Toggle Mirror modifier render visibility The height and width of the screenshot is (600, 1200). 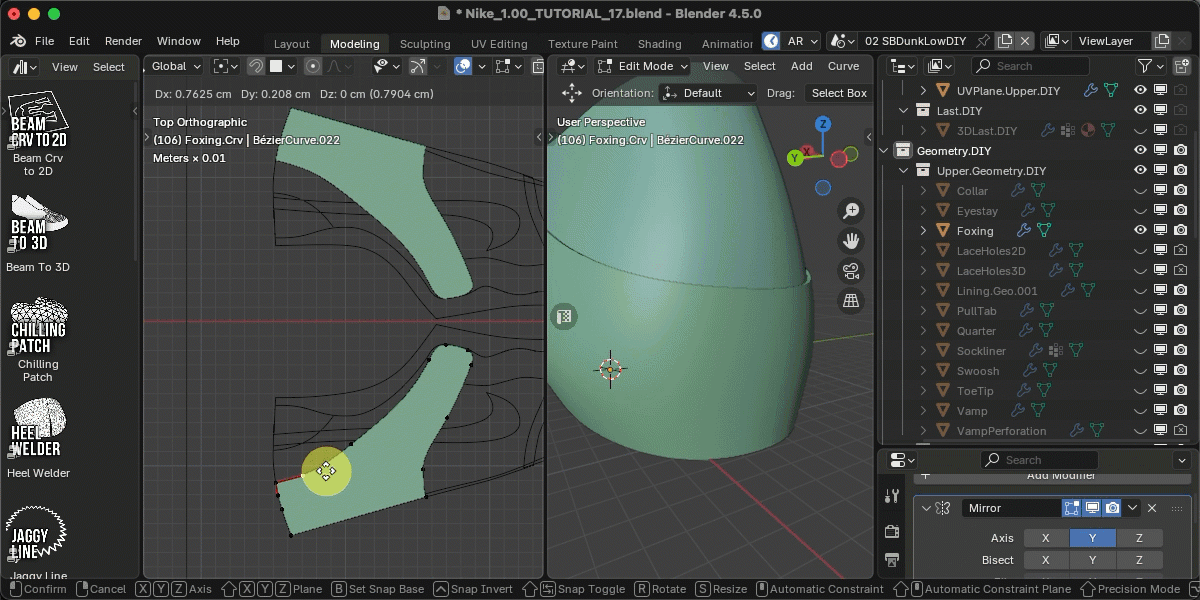click(1112, 508)
